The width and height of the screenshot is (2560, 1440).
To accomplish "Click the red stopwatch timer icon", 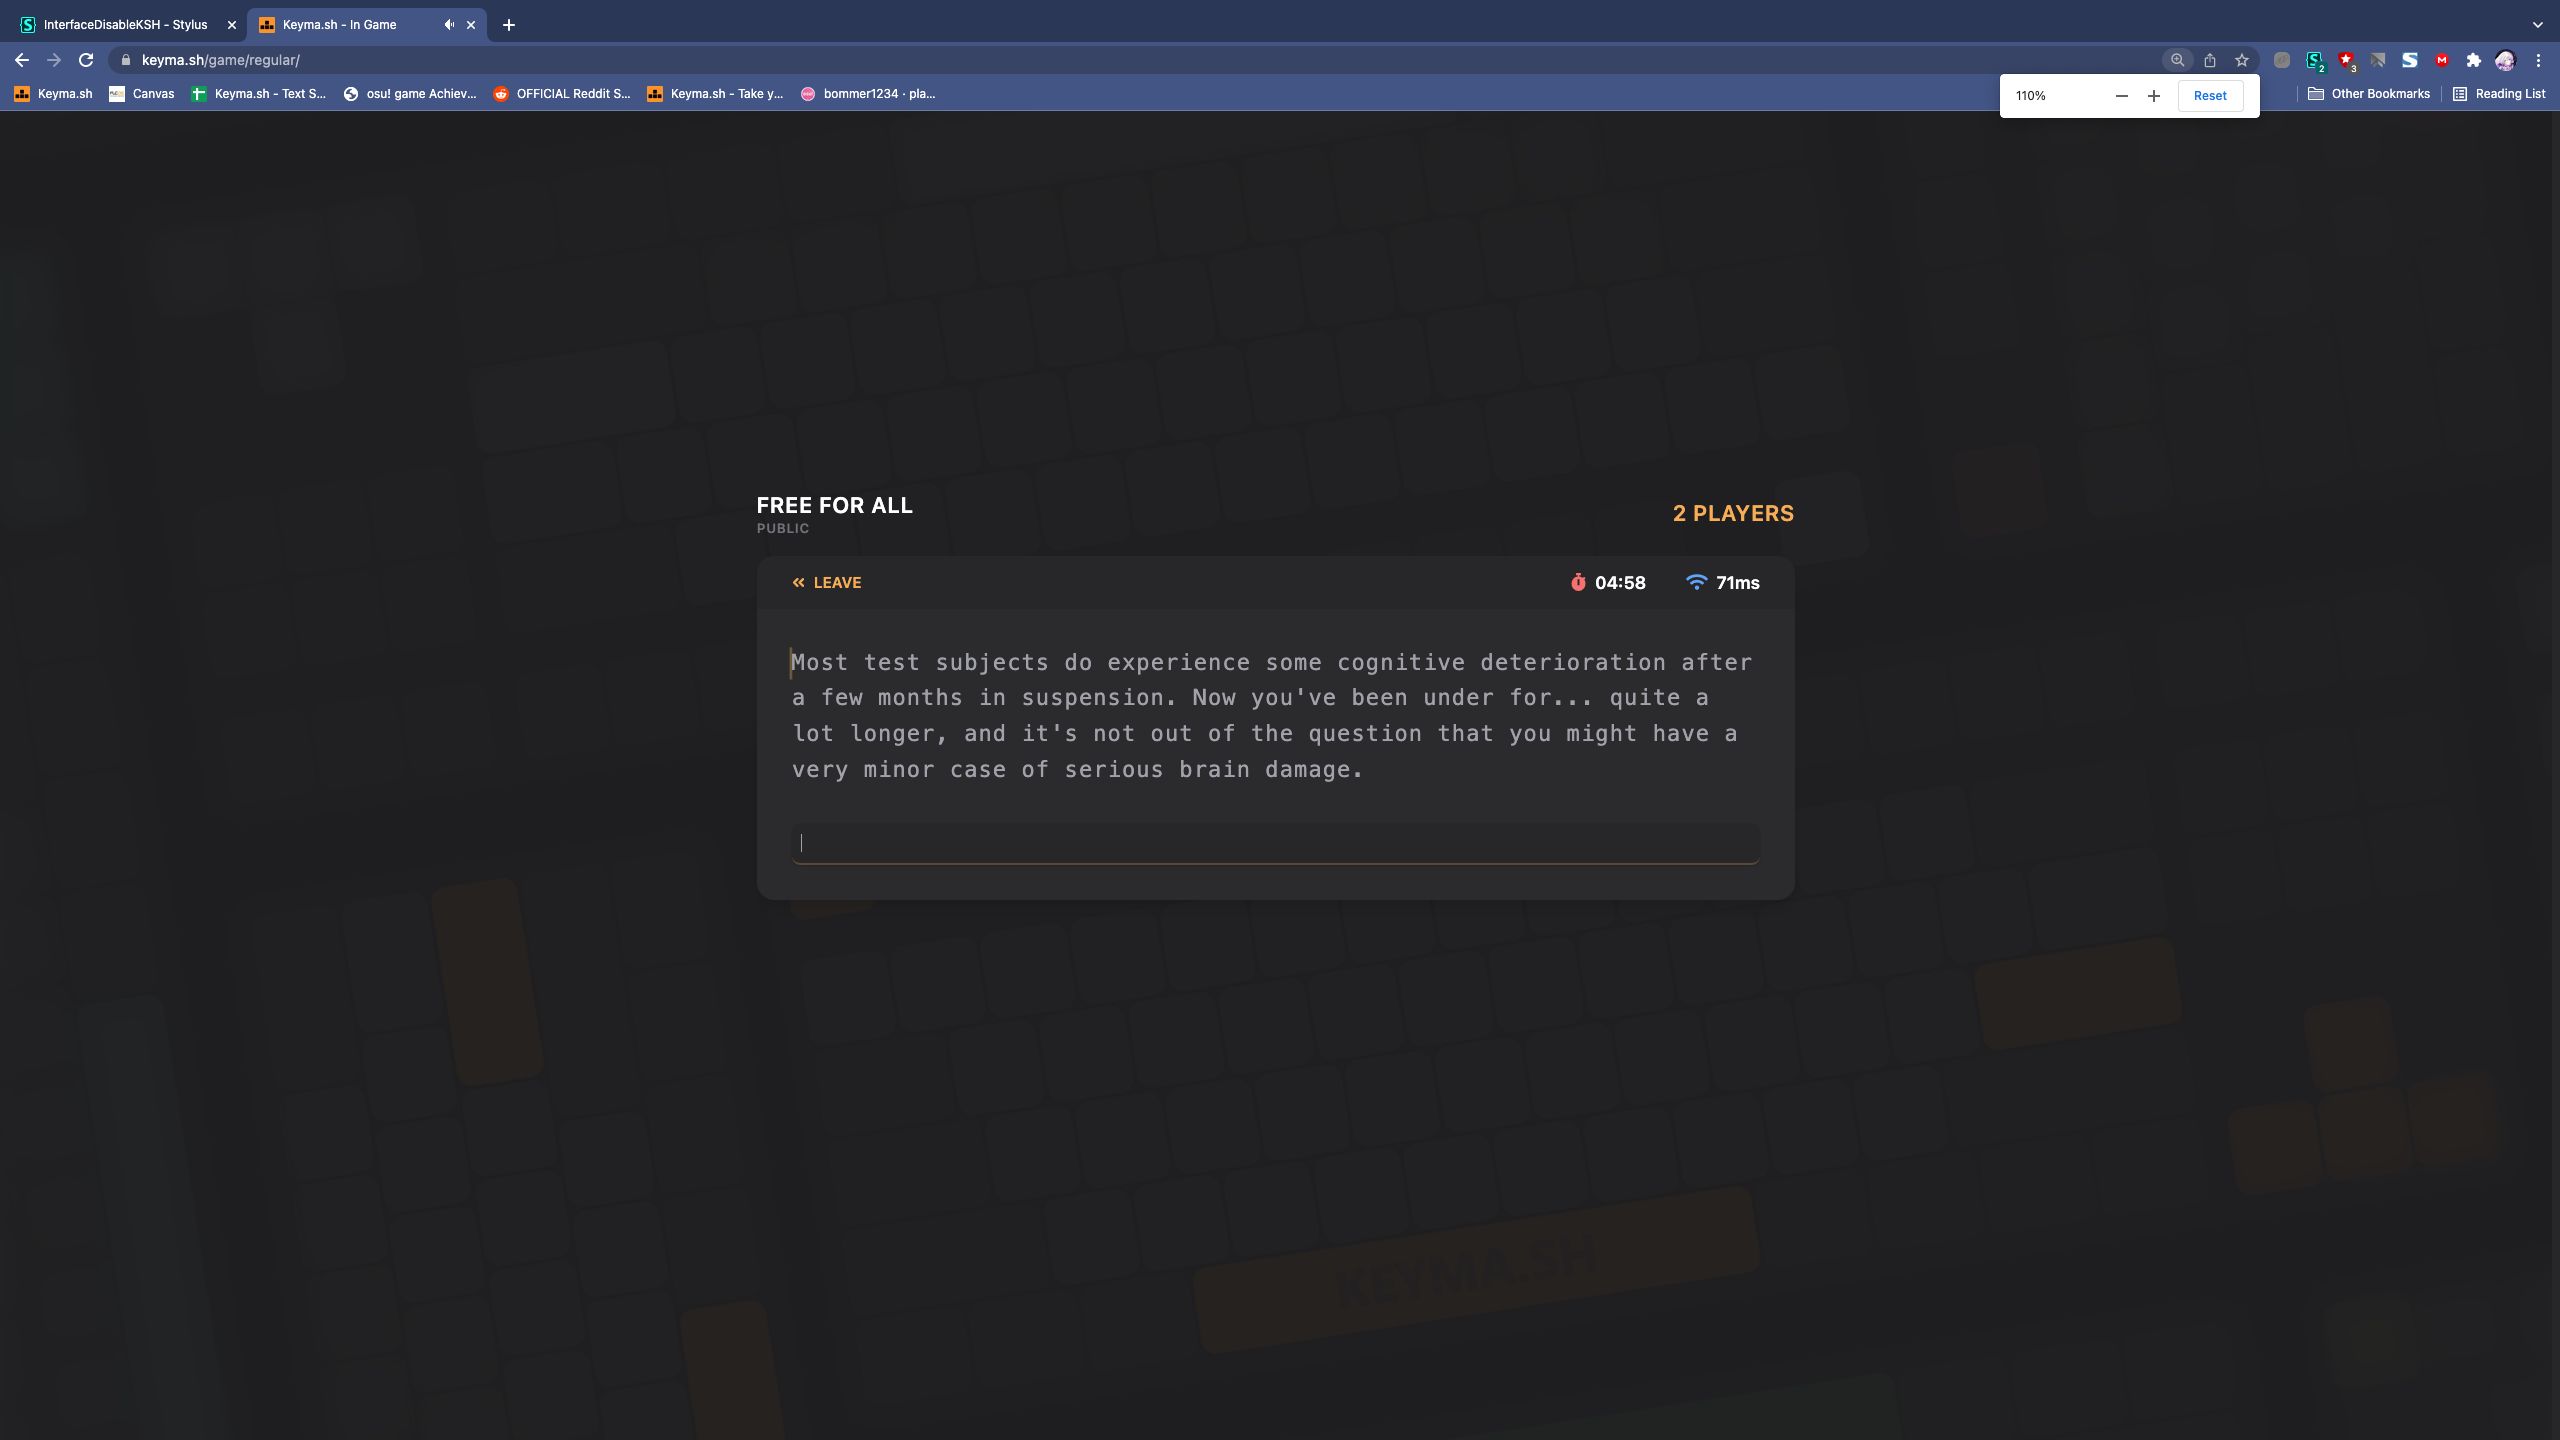I will point(1578,583).
